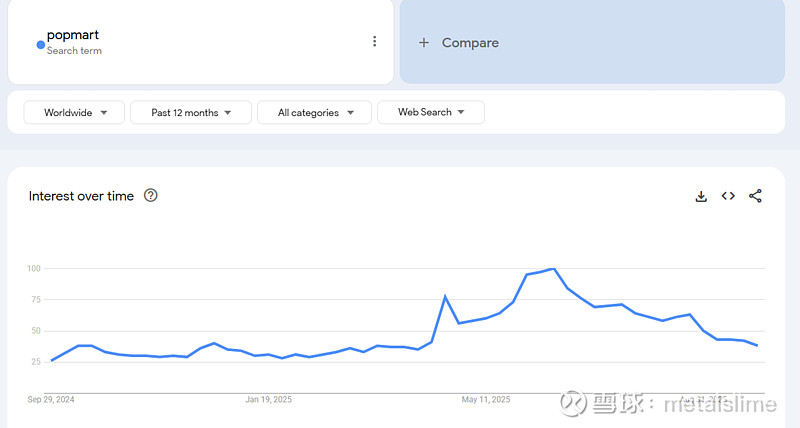Screen dimensions: 800x428
Task: Open the popmart term three-dot menu
Action: [375, 42]
